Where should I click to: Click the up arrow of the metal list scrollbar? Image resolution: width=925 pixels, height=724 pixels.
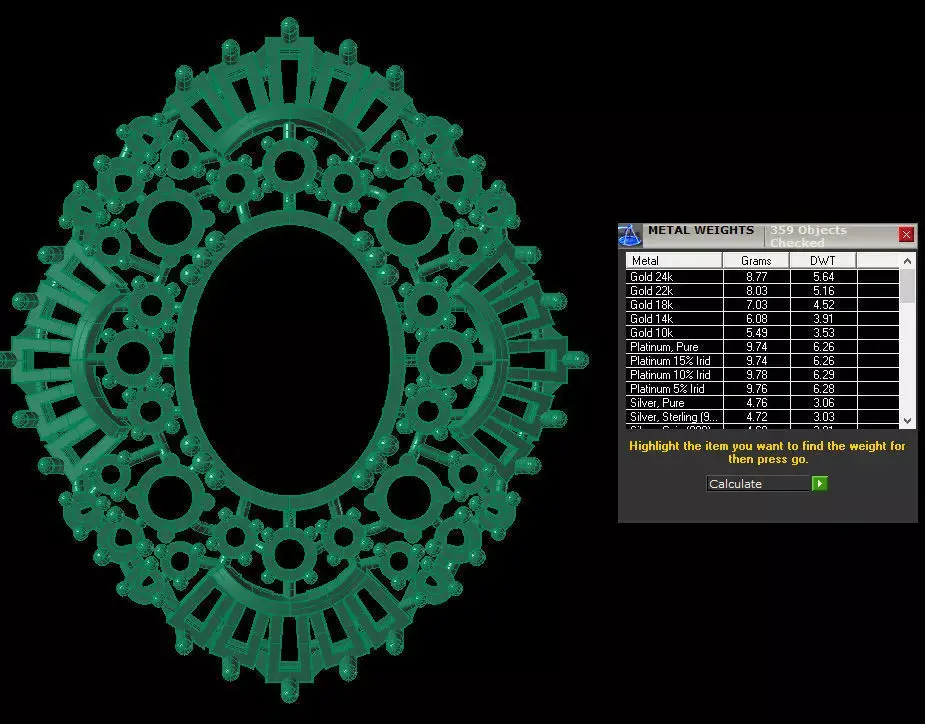[907, 260]
